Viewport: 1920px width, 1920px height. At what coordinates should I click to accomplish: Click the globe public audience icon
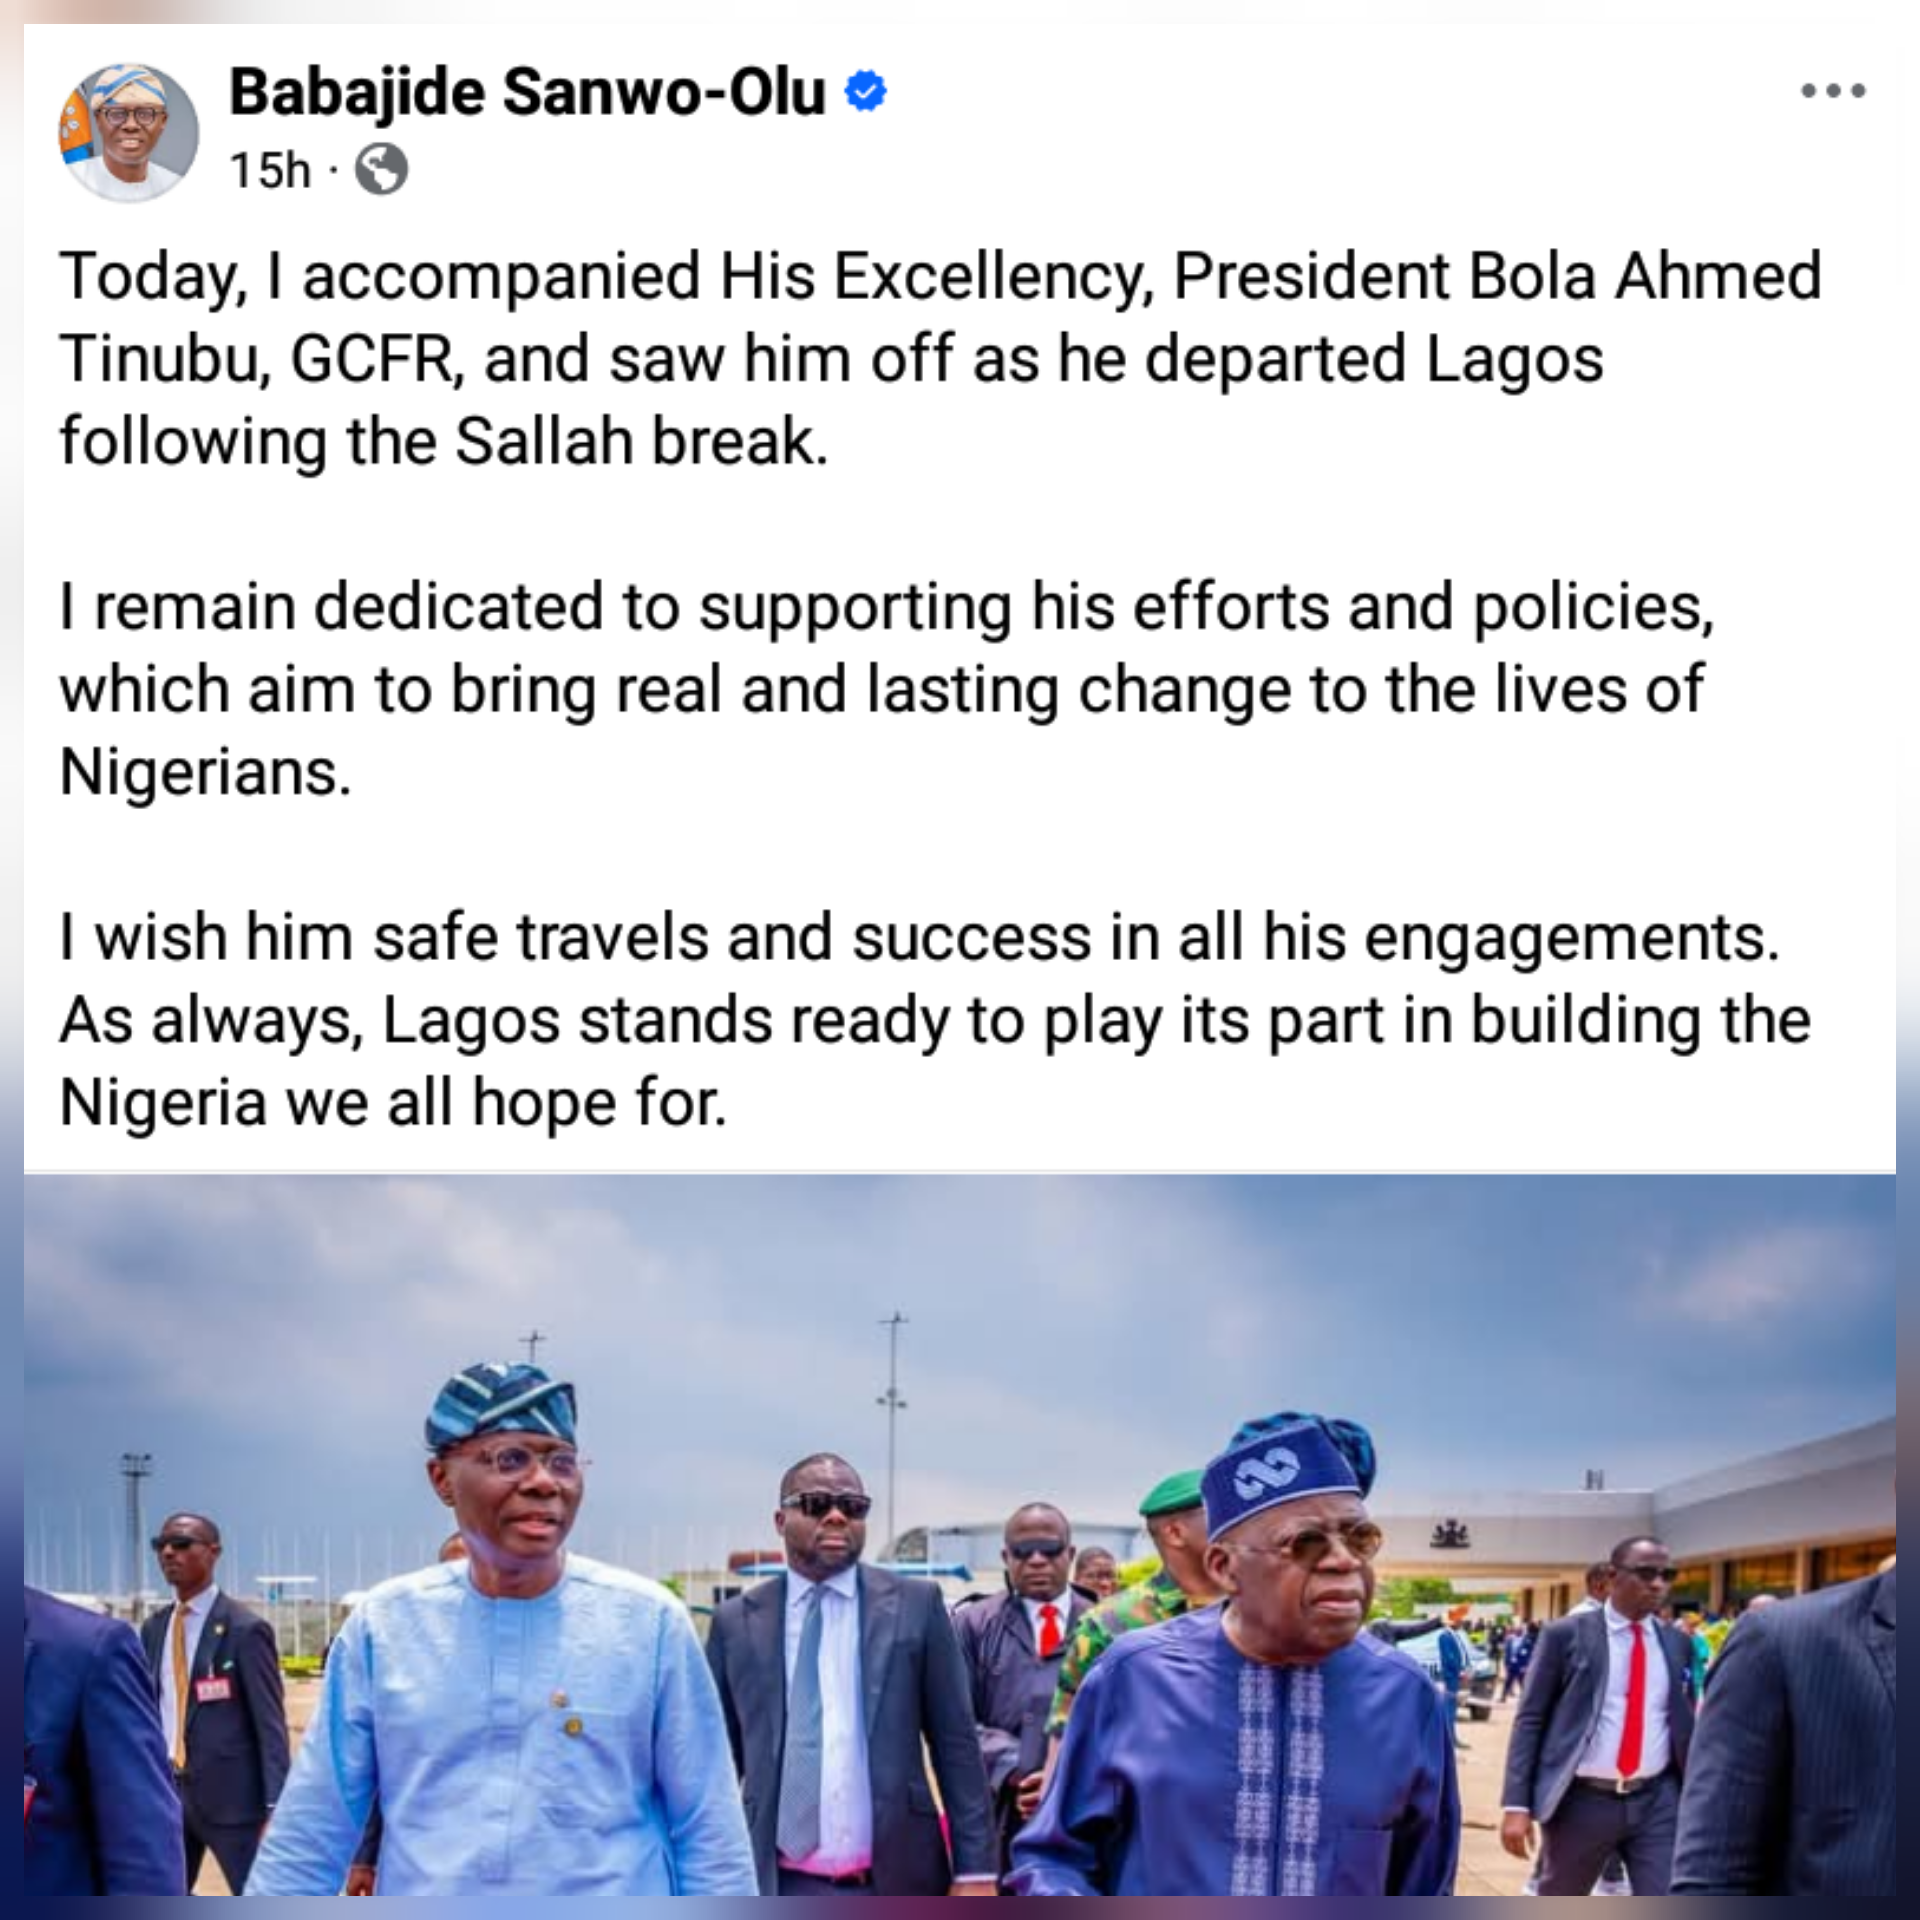(x=382, y=170)
